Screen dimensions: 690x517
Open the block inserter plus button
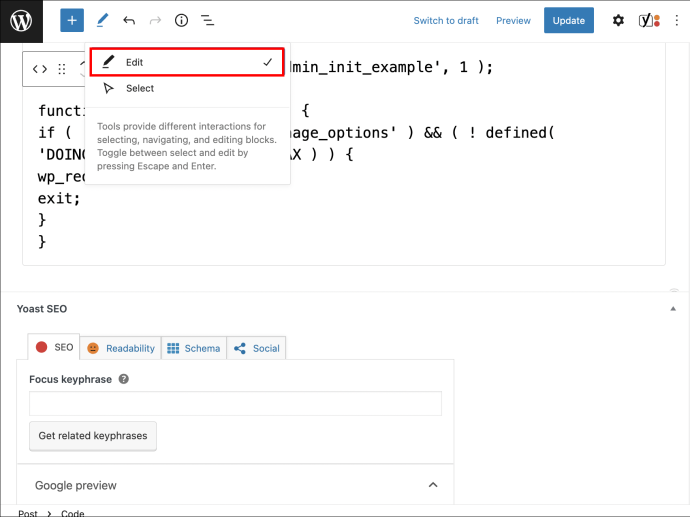click(x=72, y=20)
